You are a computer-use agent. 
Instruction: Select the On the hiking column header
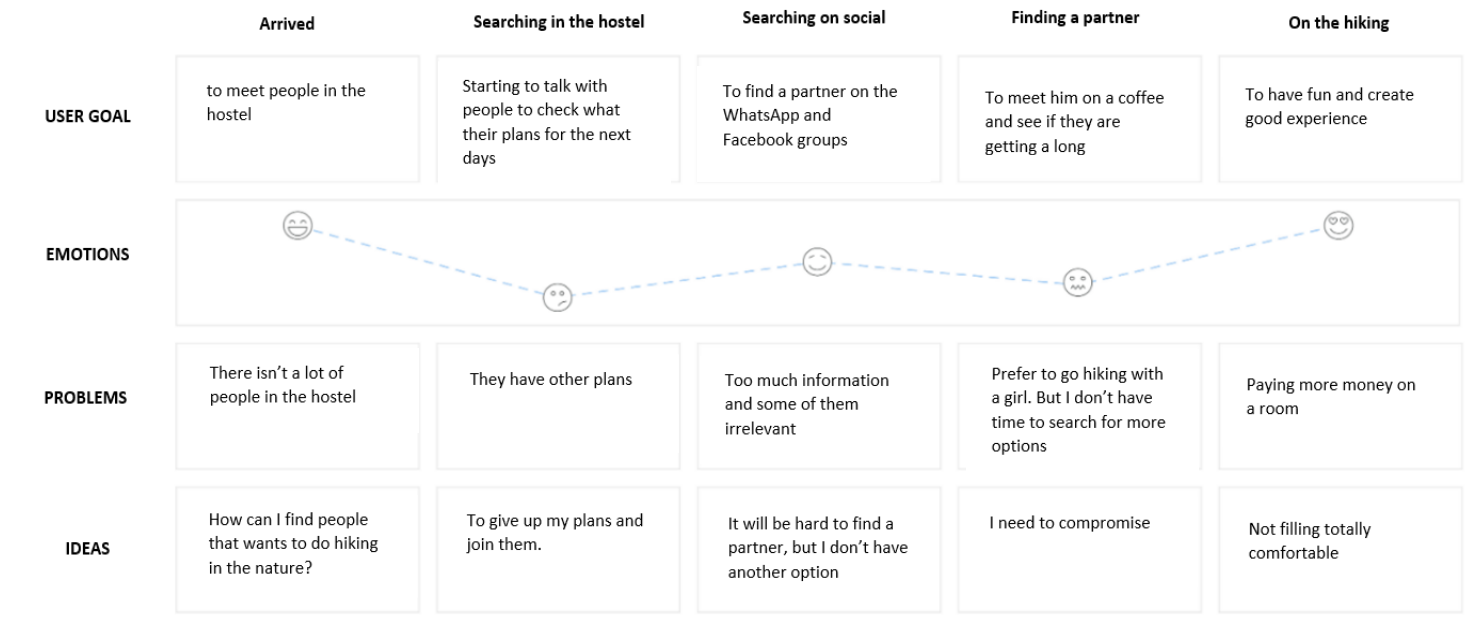[1338, 24]
